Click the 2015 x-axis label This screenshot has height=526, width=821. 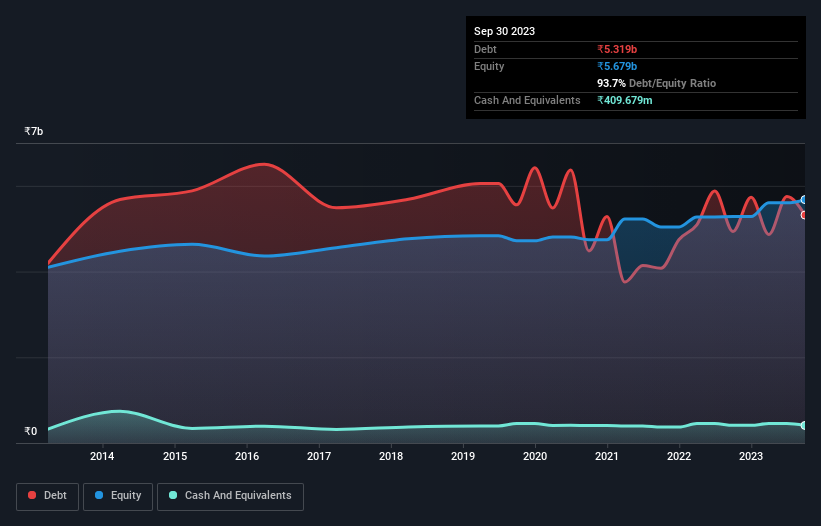pos(175,456)
